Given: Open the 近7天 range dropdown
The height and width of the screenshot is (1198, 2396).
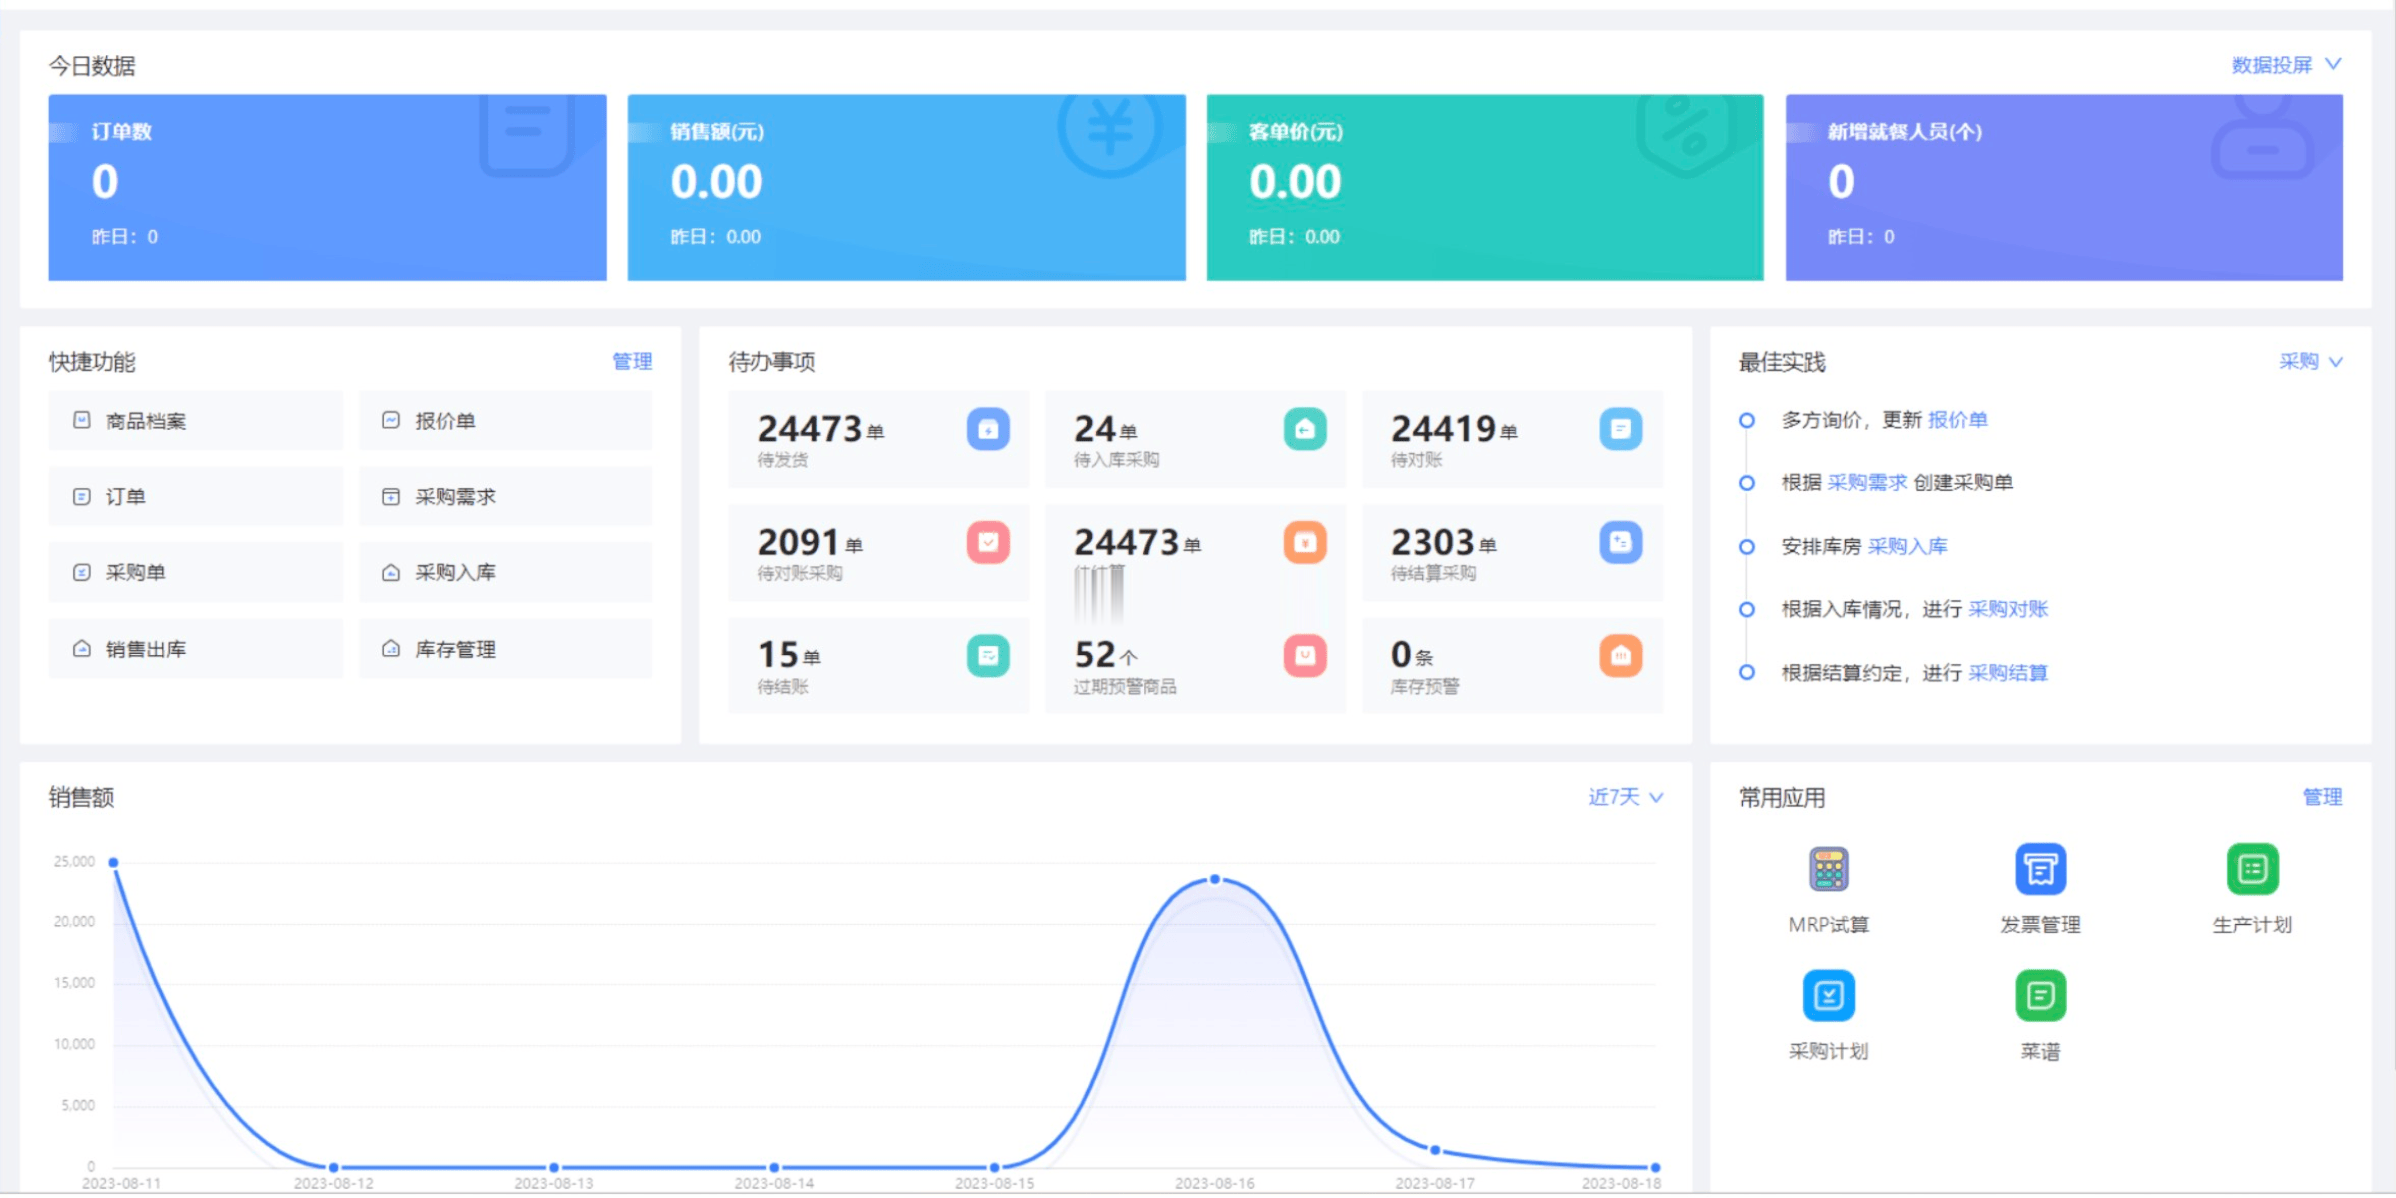Looking at the screenshot, I should point(1626,797).
